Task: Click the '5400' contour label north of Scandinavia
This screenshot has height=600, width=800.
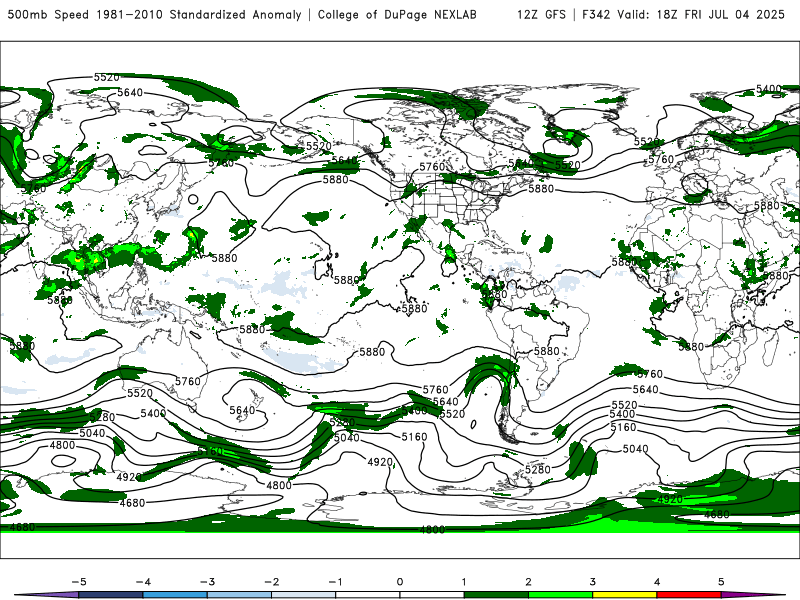Action: pos(769,89)
